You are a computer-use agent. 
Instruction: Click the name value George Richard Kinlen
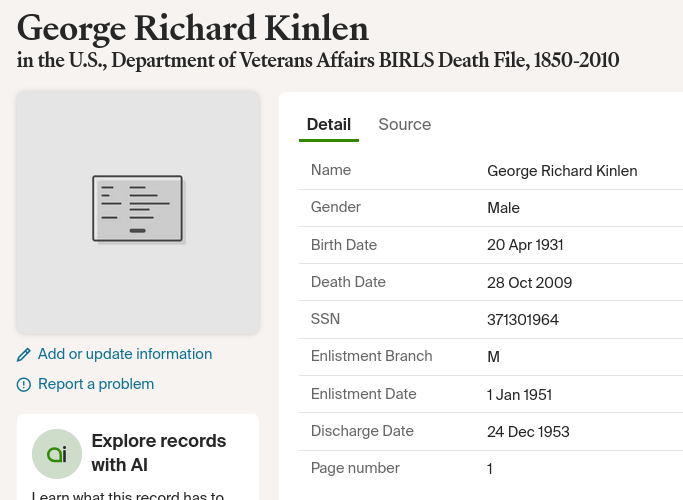click(562, 171)
